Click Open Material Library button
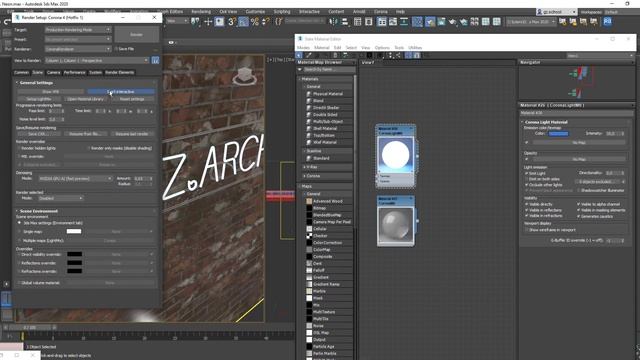 tap(85, 99)
